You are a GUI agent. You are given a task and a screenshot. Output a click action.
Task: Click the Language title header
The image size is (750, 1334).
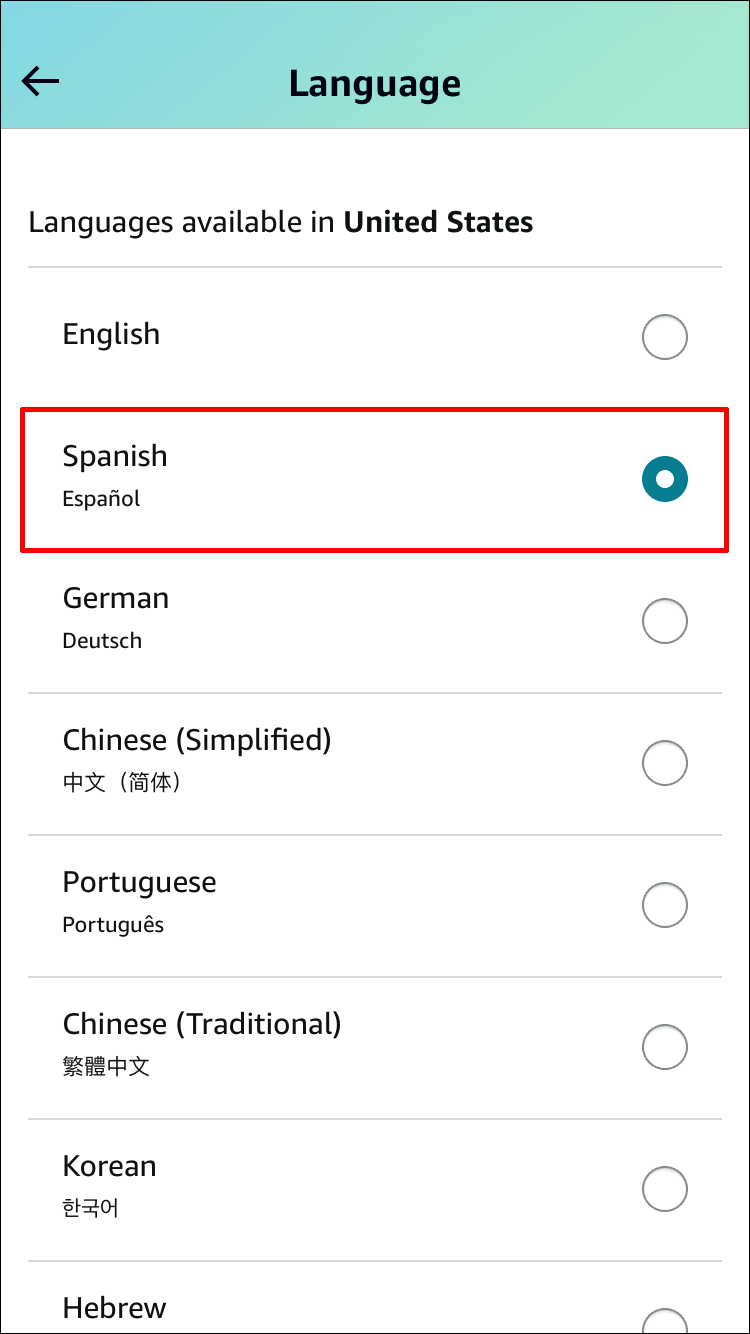(375, 83)
